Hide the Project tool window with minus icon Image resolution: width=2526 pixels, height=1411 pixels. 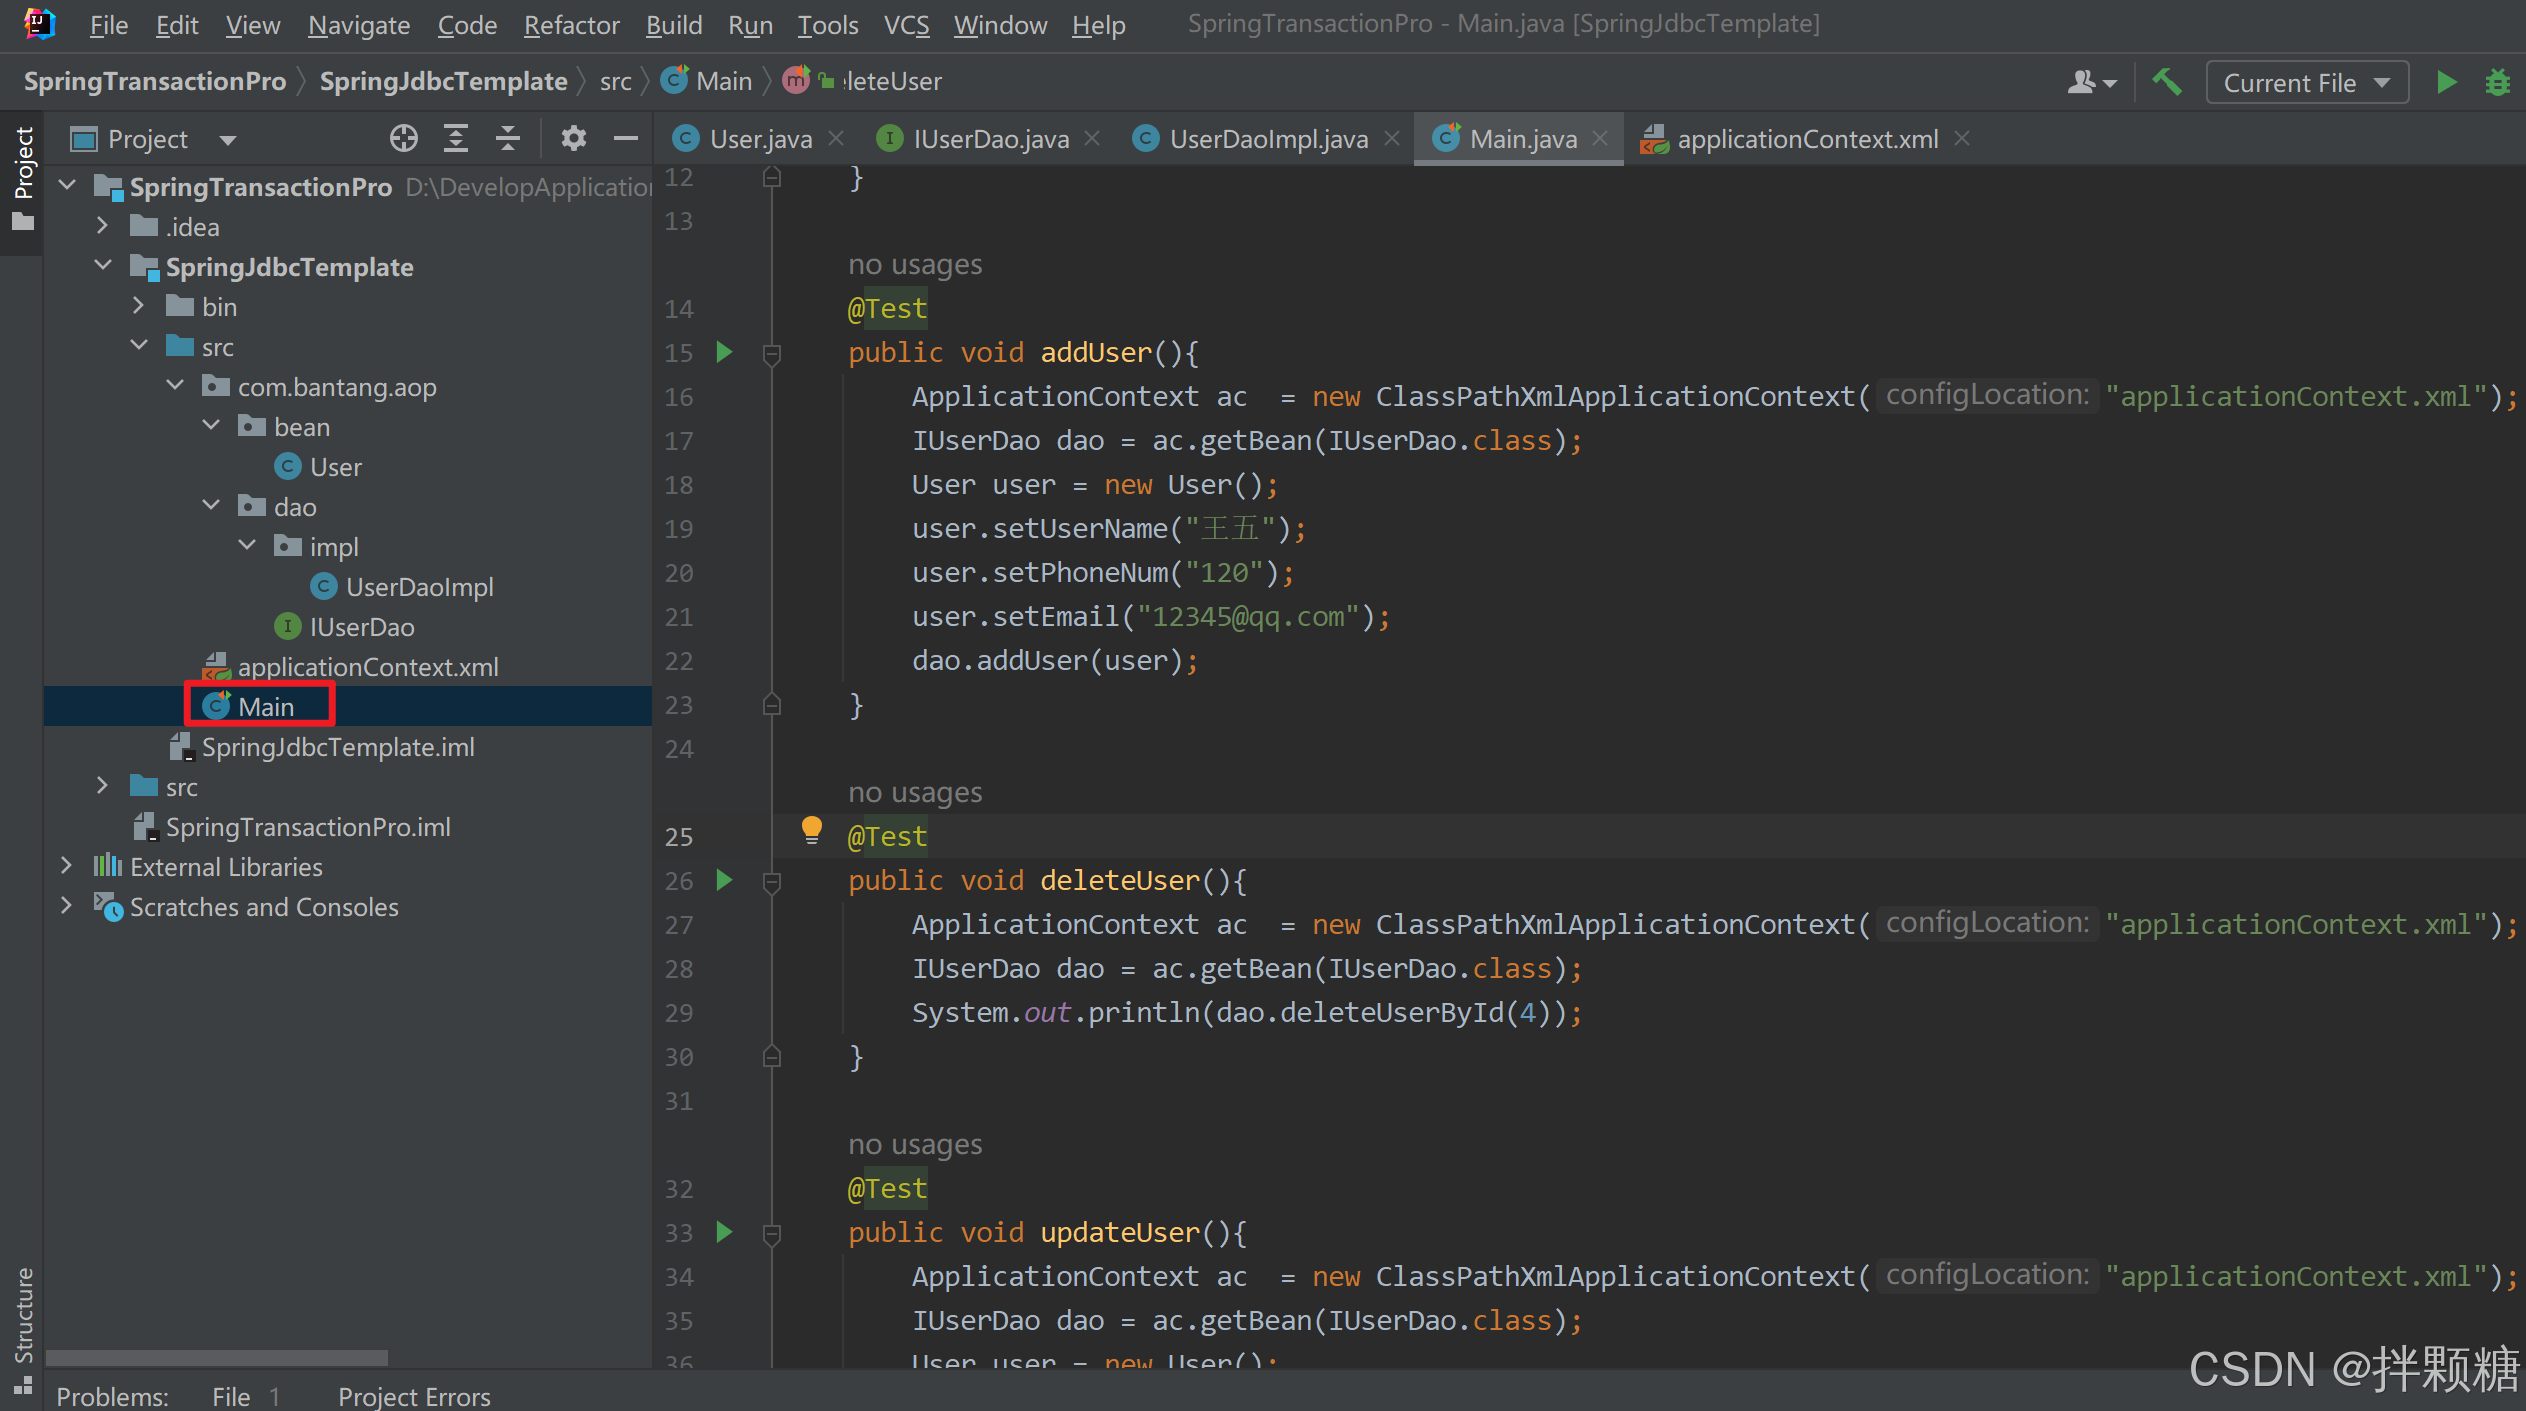pos(626,138)
